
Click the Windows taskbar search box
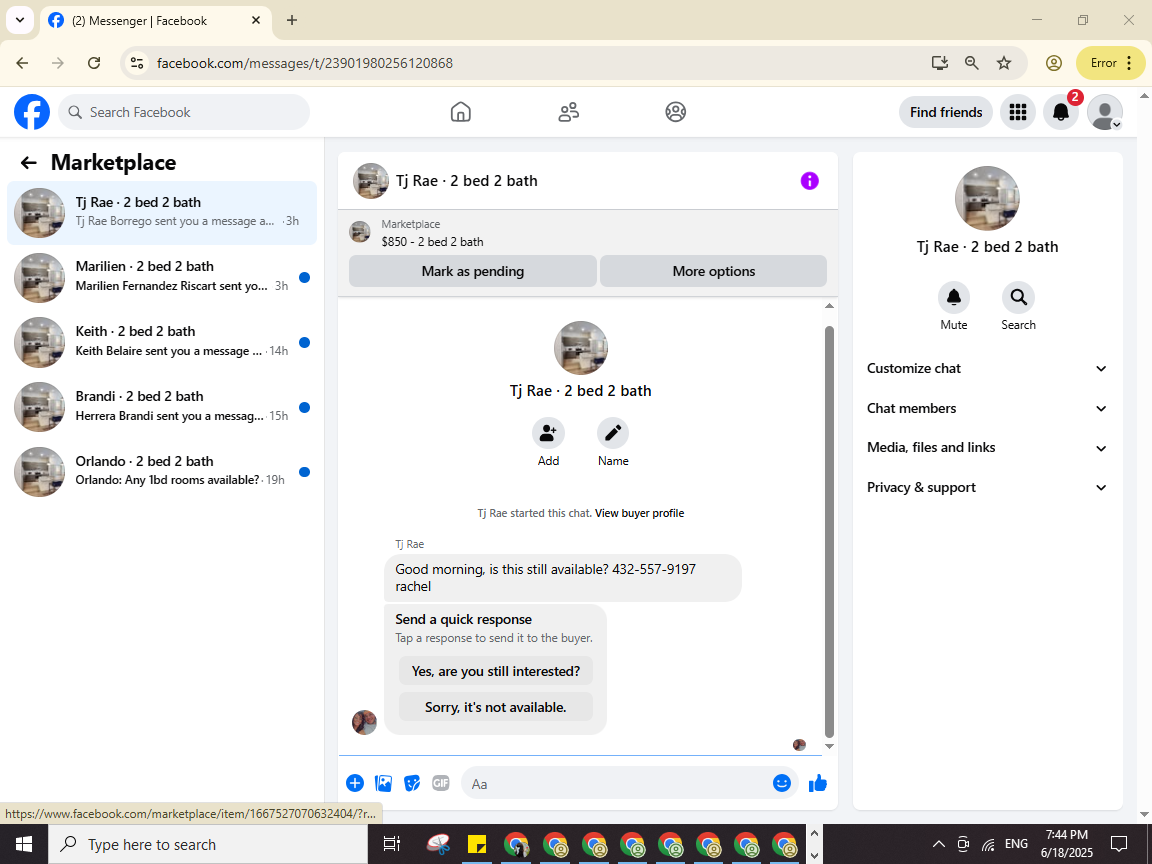coord(208,844)
